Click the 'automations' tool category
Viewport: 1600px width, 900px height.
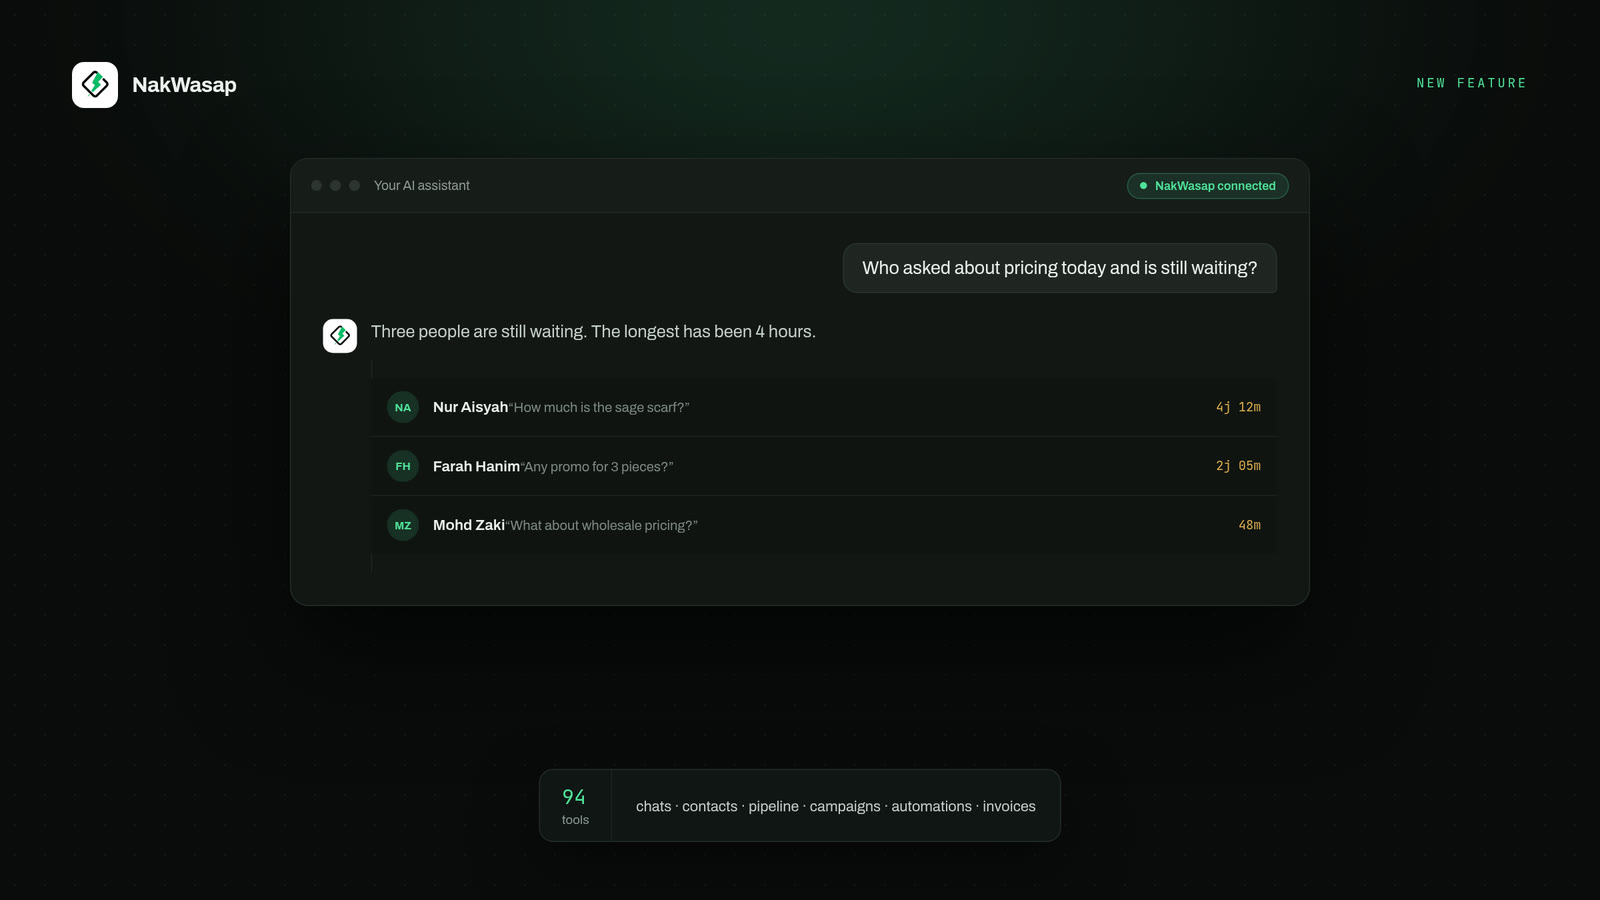931,807
